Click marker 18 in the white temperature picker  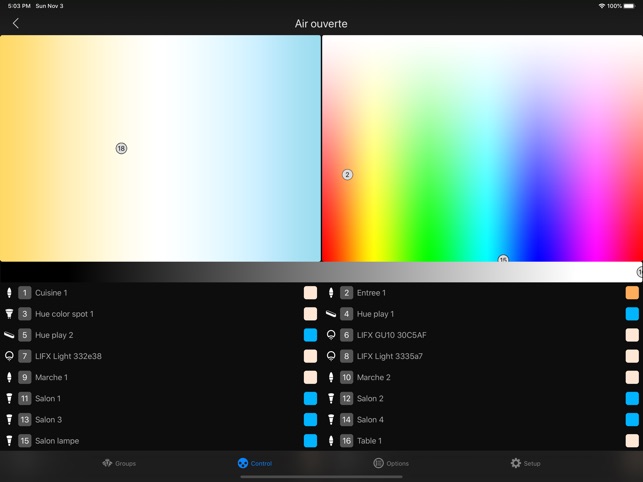tap(121, 148)
